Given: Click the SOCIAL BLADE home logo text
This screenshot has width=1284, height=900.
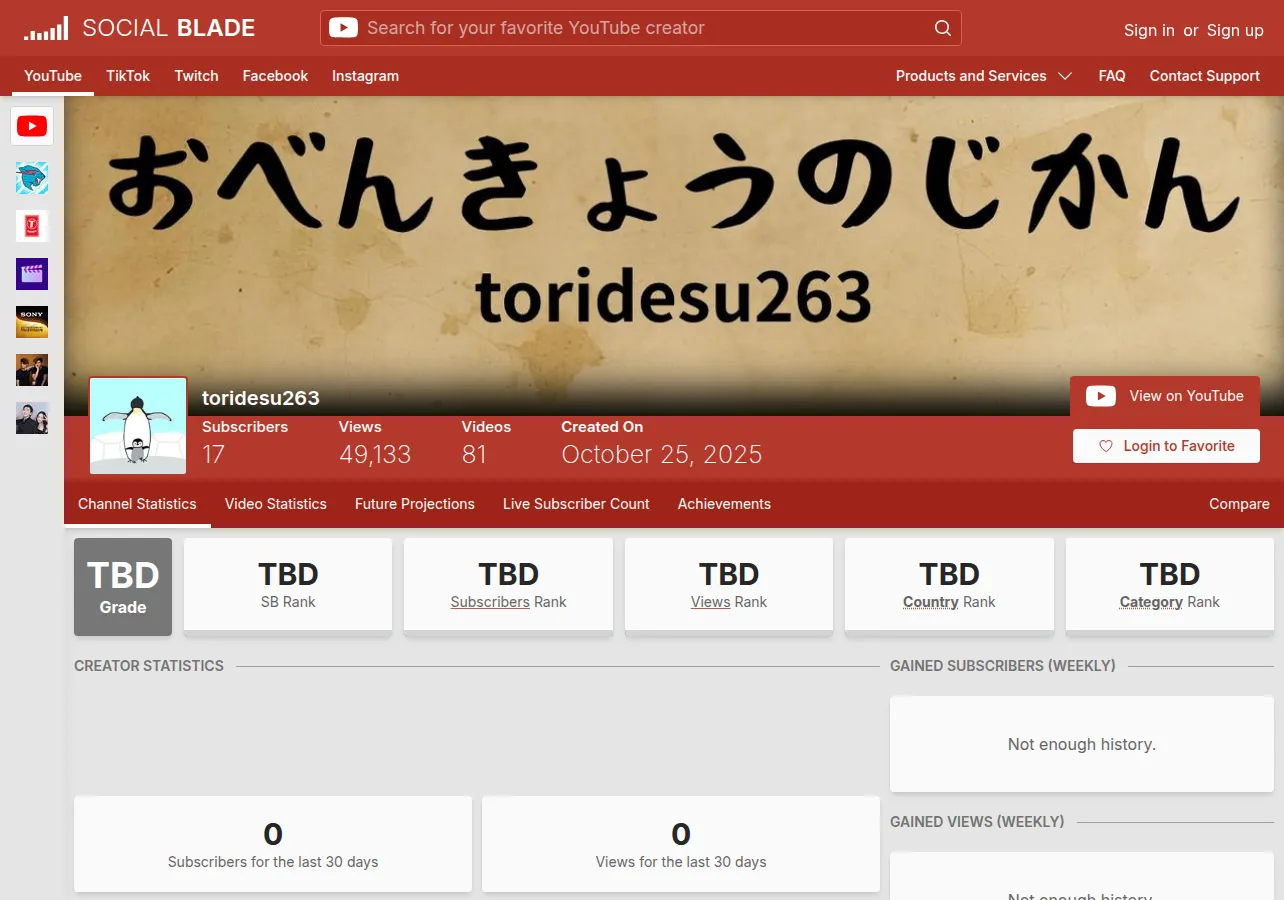Looking at the screenshot, I should [169, 28].
